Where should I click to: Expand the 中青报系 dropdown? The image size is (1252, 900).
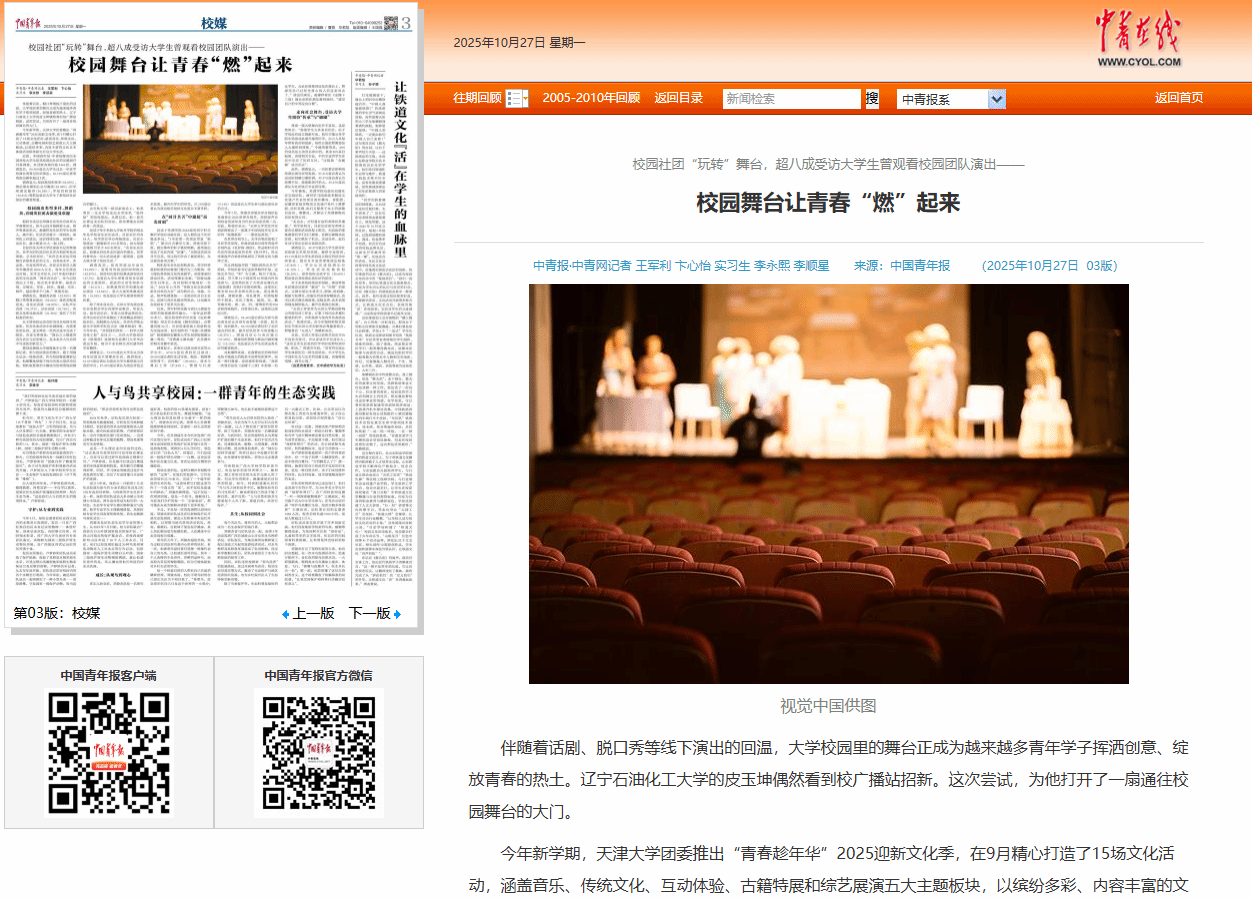click(996, 99)
